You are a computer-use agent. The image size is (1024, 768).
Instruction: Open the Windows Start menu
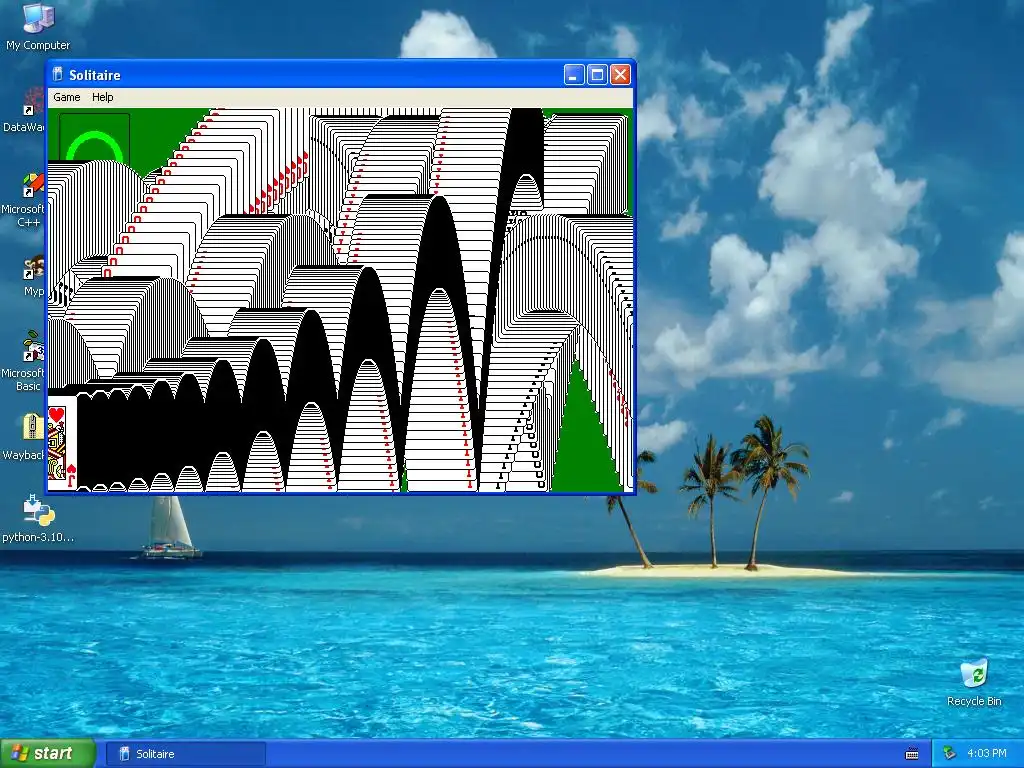[48, 753]
